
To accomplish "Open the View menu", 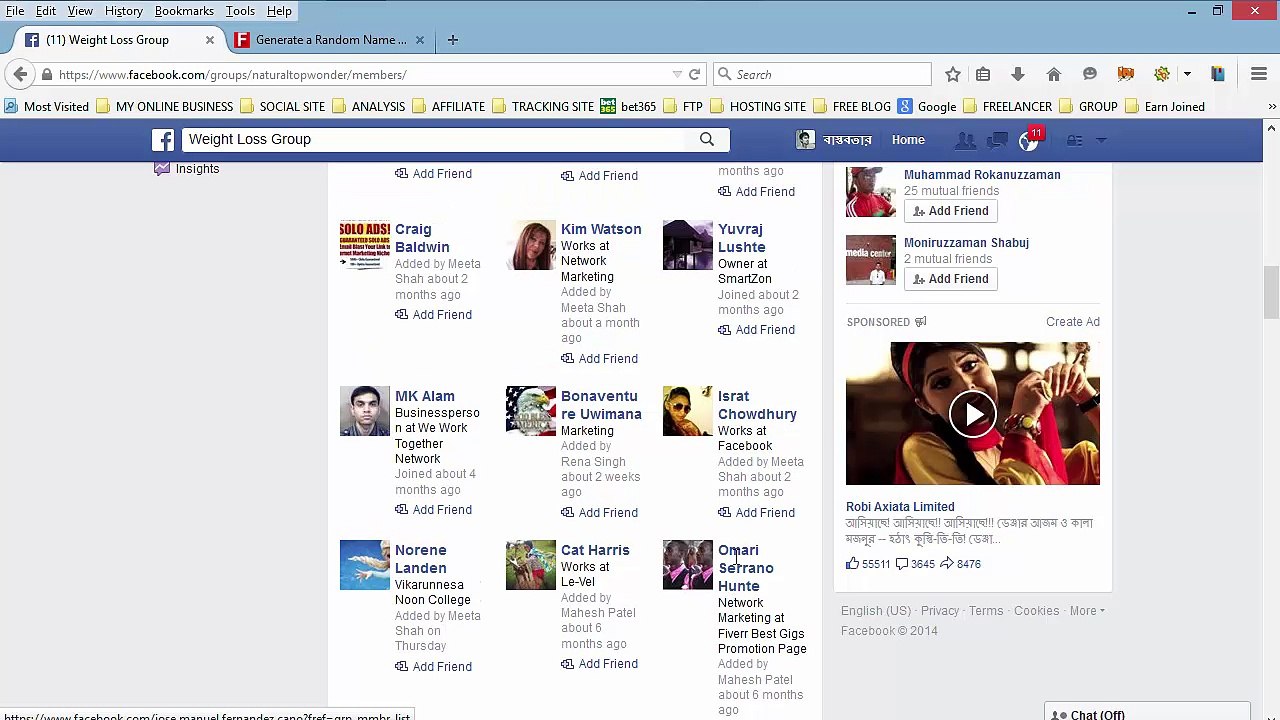I will click(80, 11).
